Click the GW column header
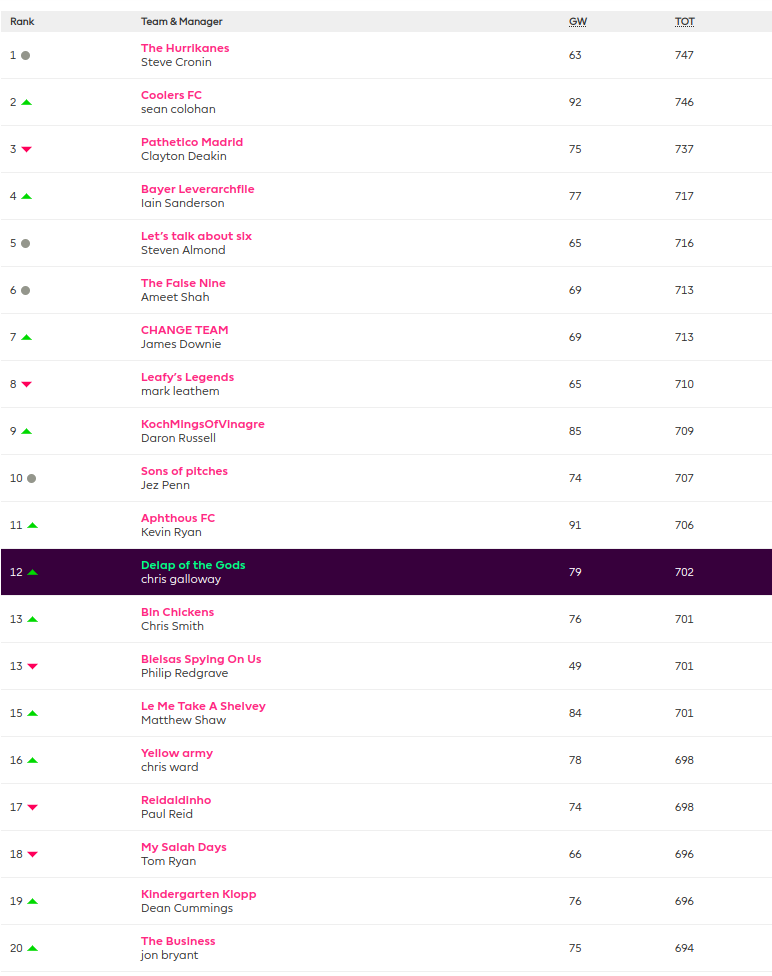 pos(578,21)
